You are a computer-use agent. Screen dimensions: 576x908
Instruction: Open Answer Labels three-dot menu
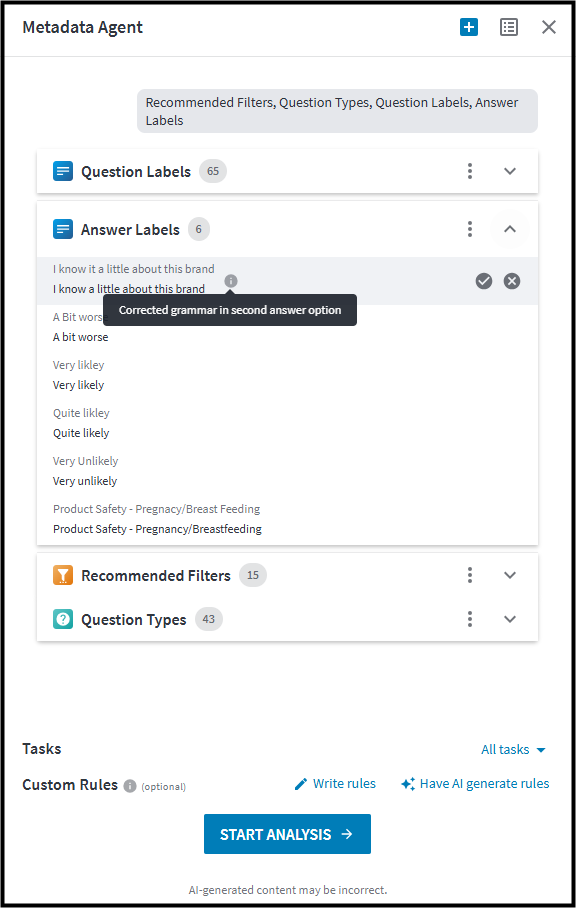tap(470, 229)
